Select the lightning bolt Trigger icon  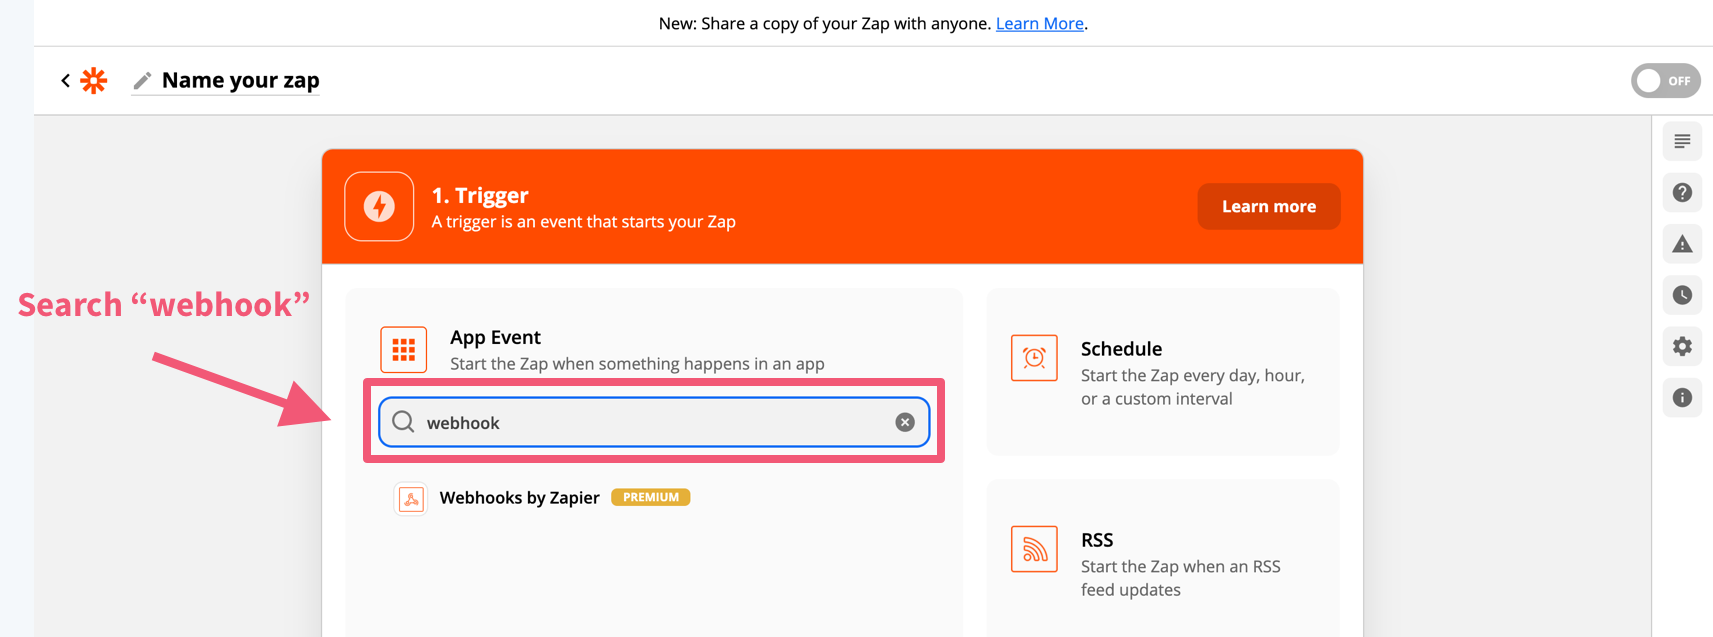pyautogui.click(x=379, y=206)
